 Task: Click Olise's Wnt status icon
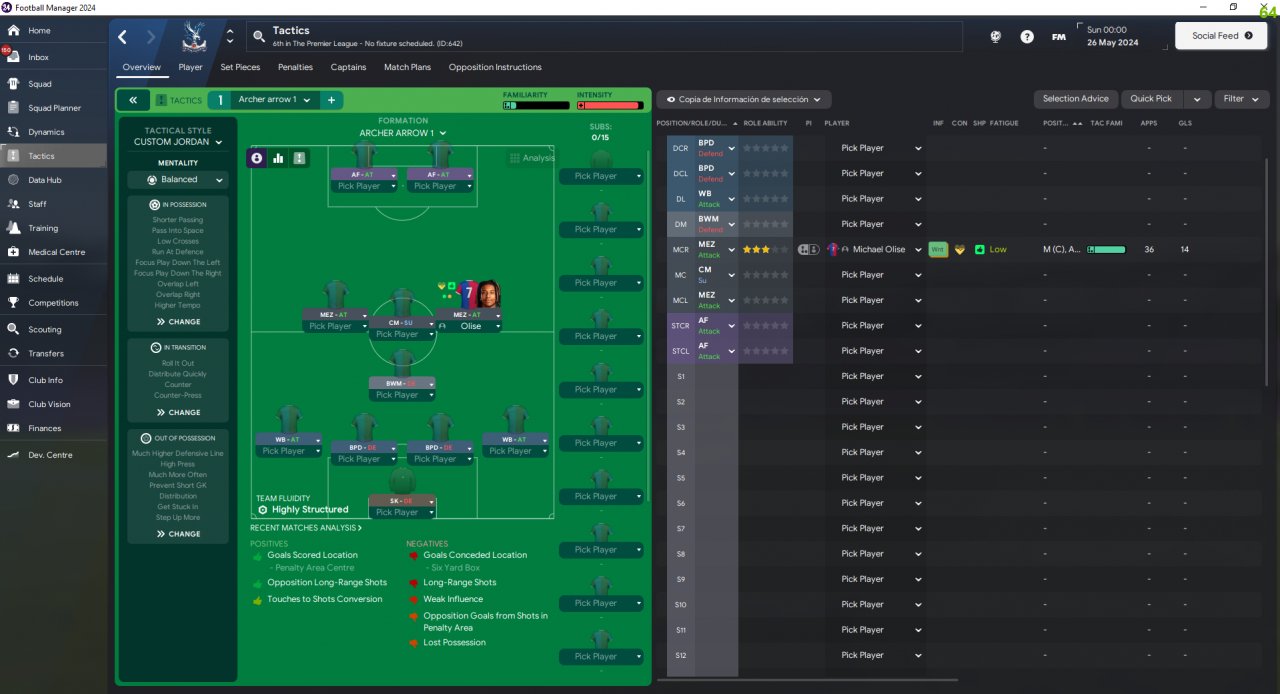pyautogui.click(x=938, y=249)
